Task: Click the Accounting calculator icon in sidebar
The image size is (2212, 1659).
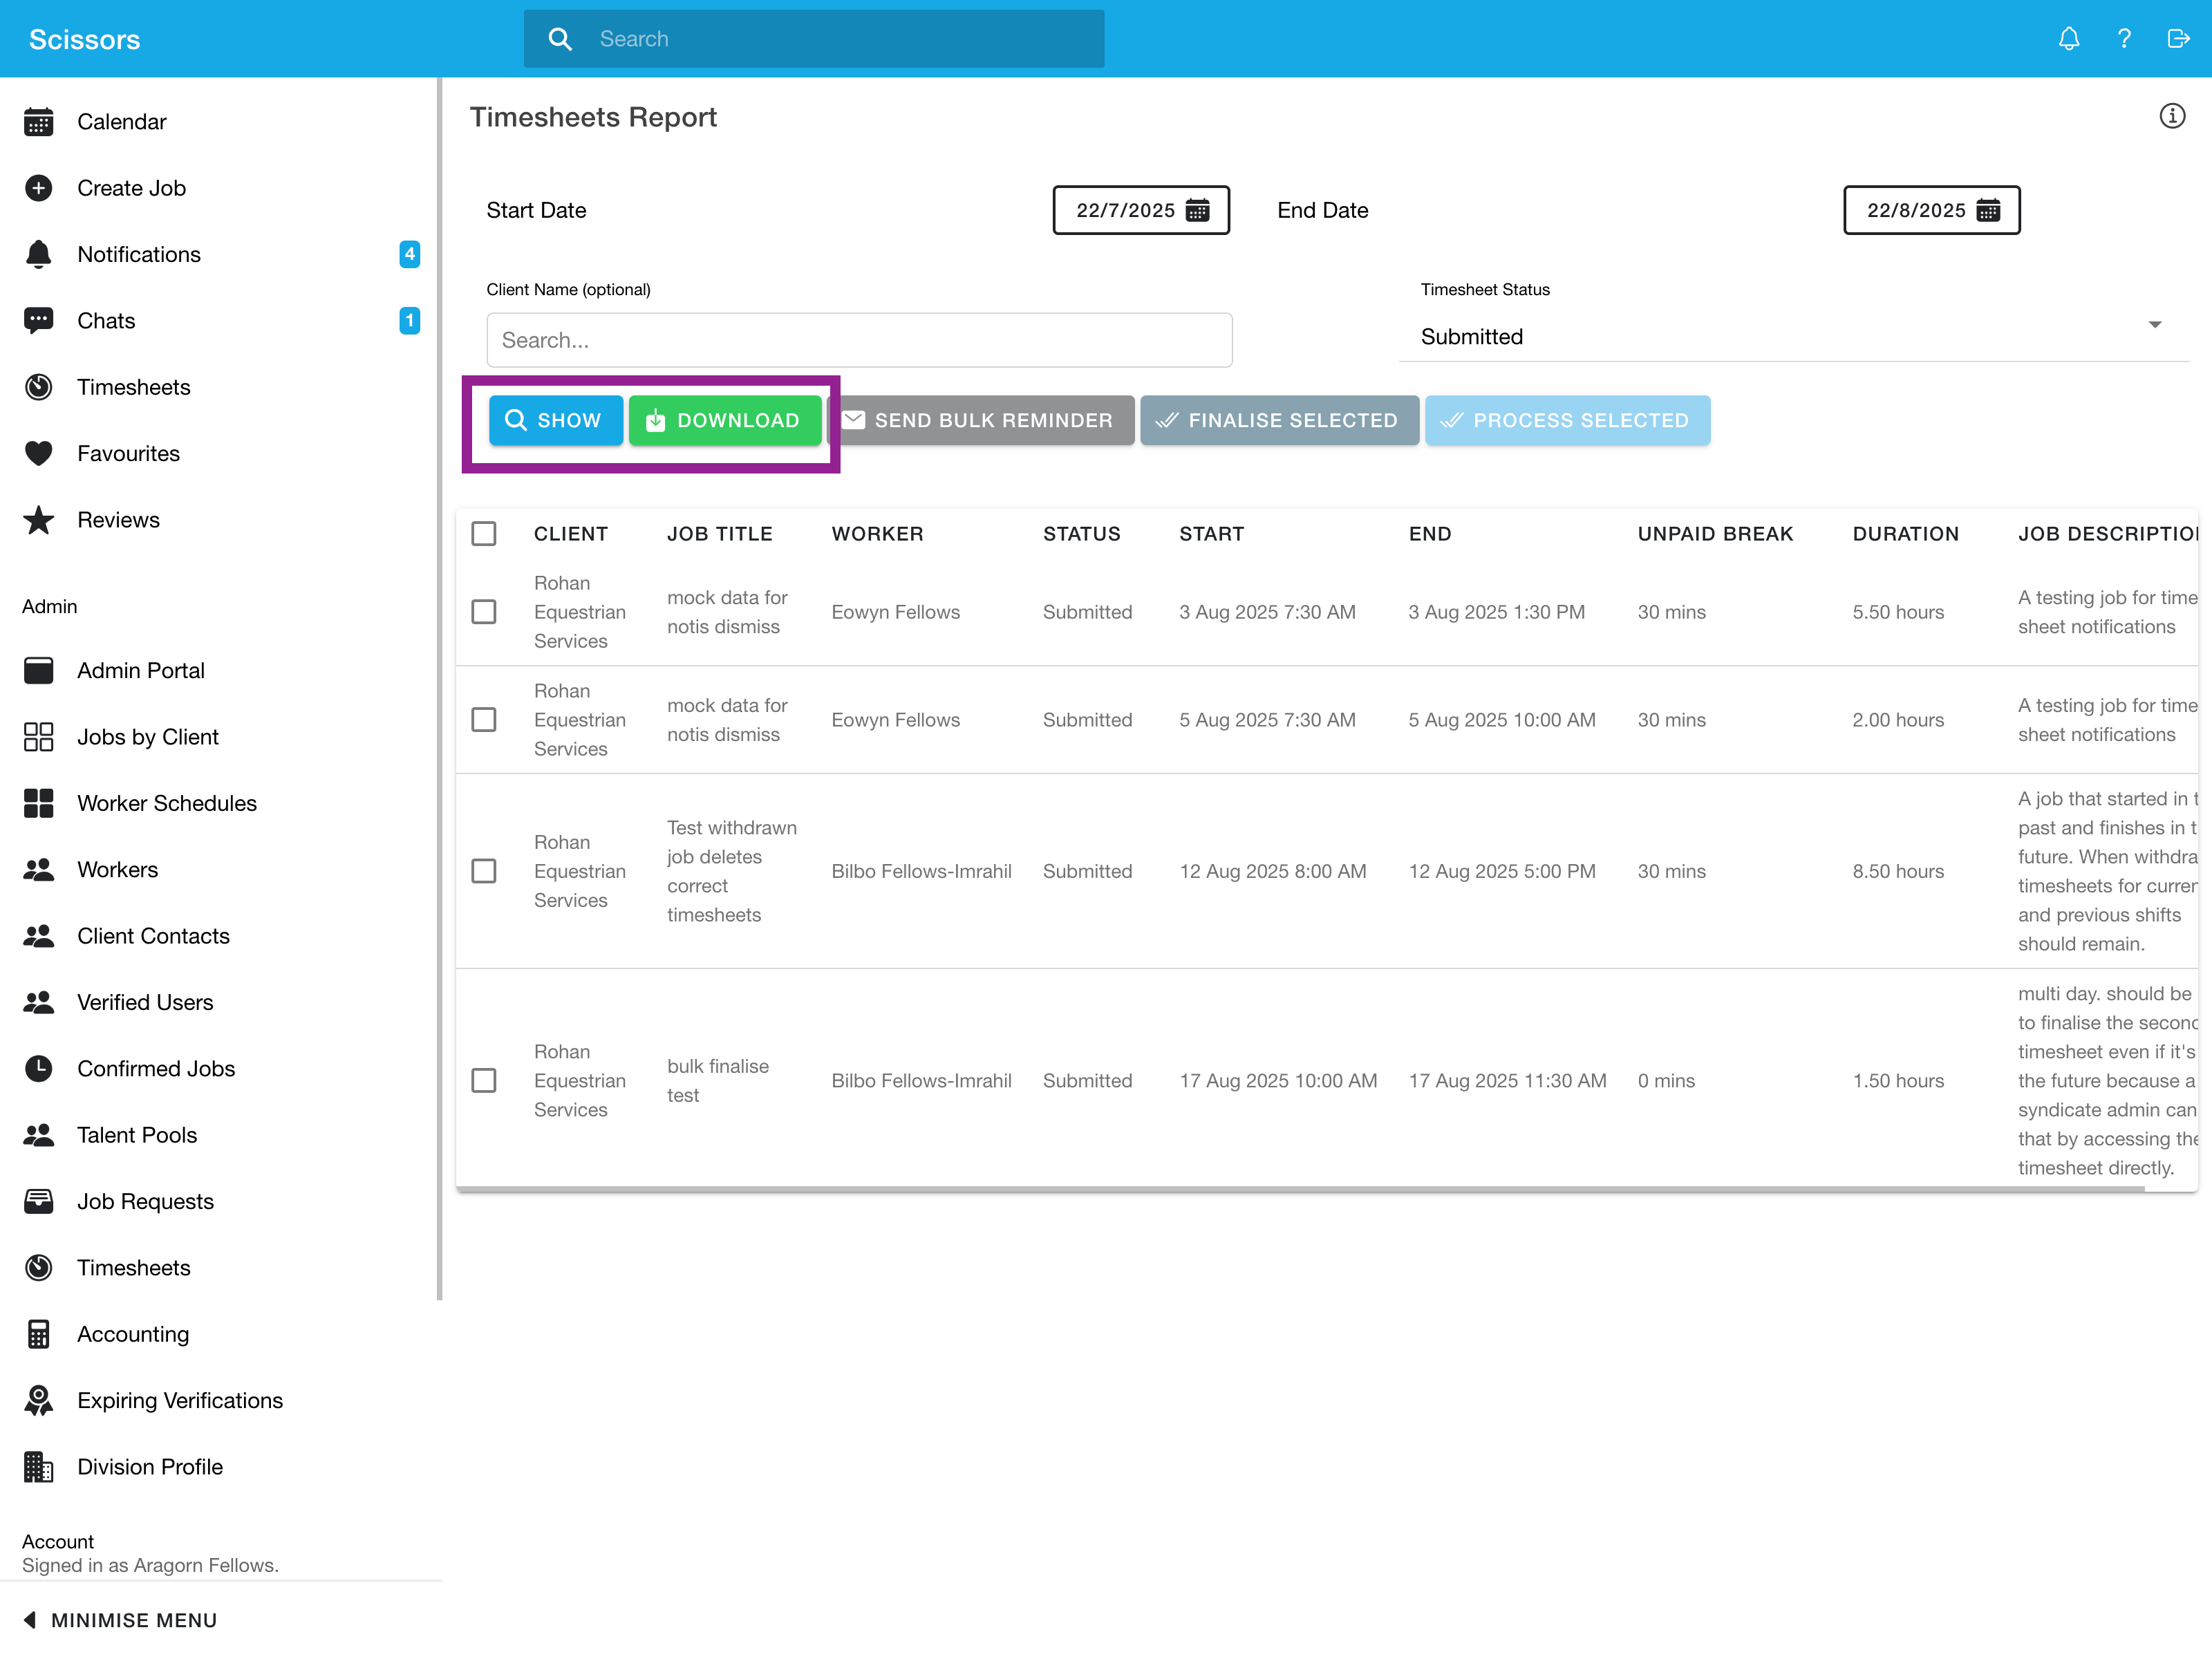Action: coord(38,1334)
